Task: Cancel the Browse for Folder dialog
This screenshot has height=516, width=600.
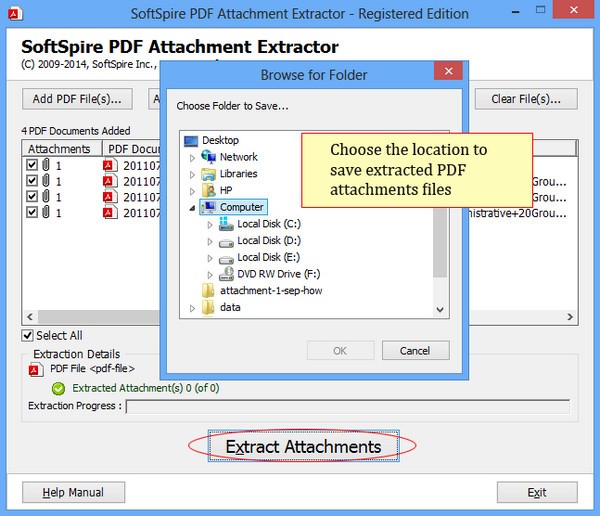Action: pos(416,351)
